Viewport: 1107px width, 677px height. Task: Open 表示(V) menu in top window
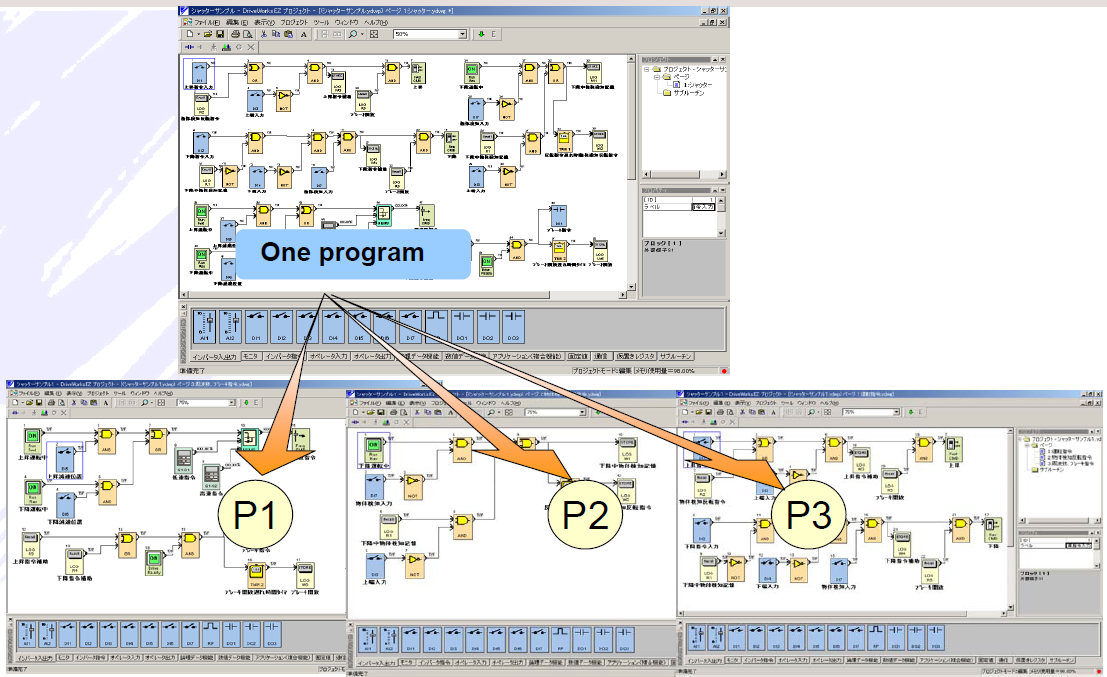[264, 23]
